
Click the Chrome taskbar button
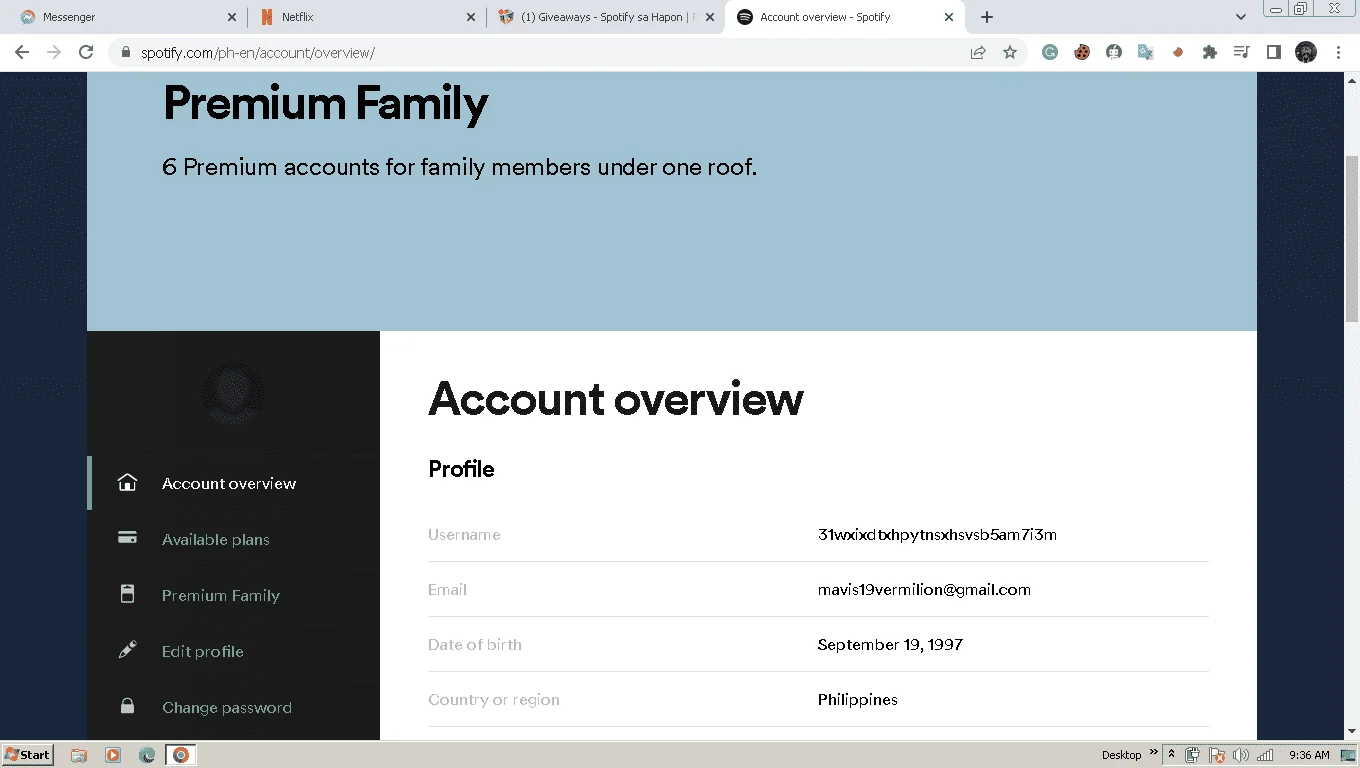[181, 755]
